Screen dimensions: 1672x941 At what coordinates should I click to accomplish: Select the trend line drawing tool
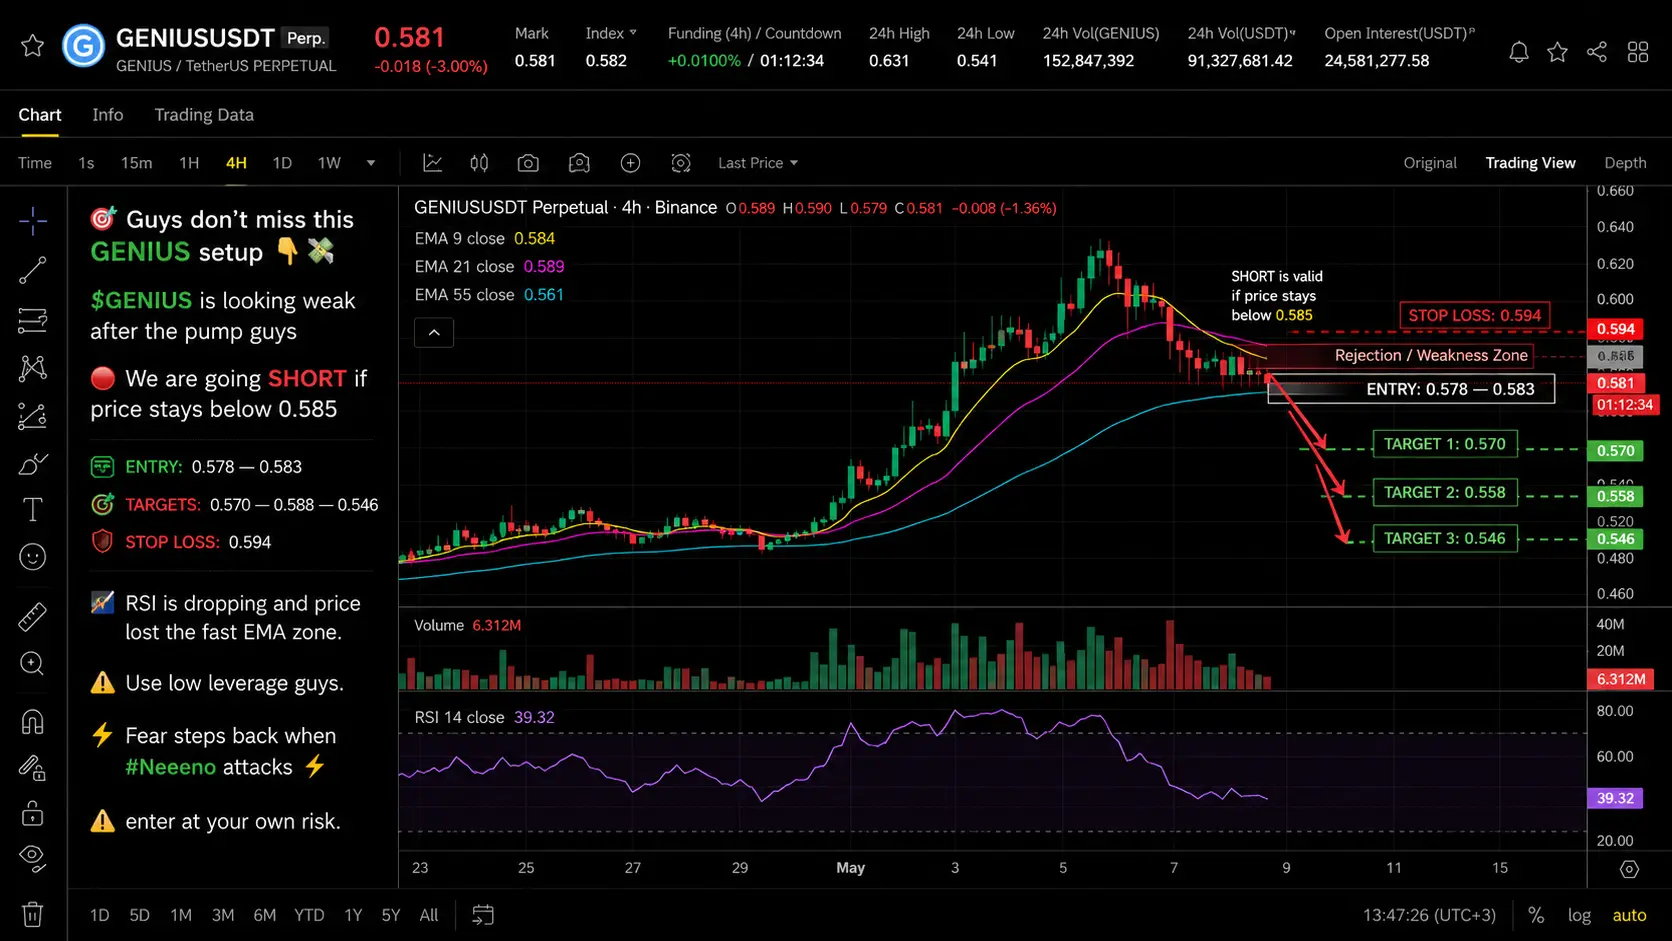coord(33,270)
